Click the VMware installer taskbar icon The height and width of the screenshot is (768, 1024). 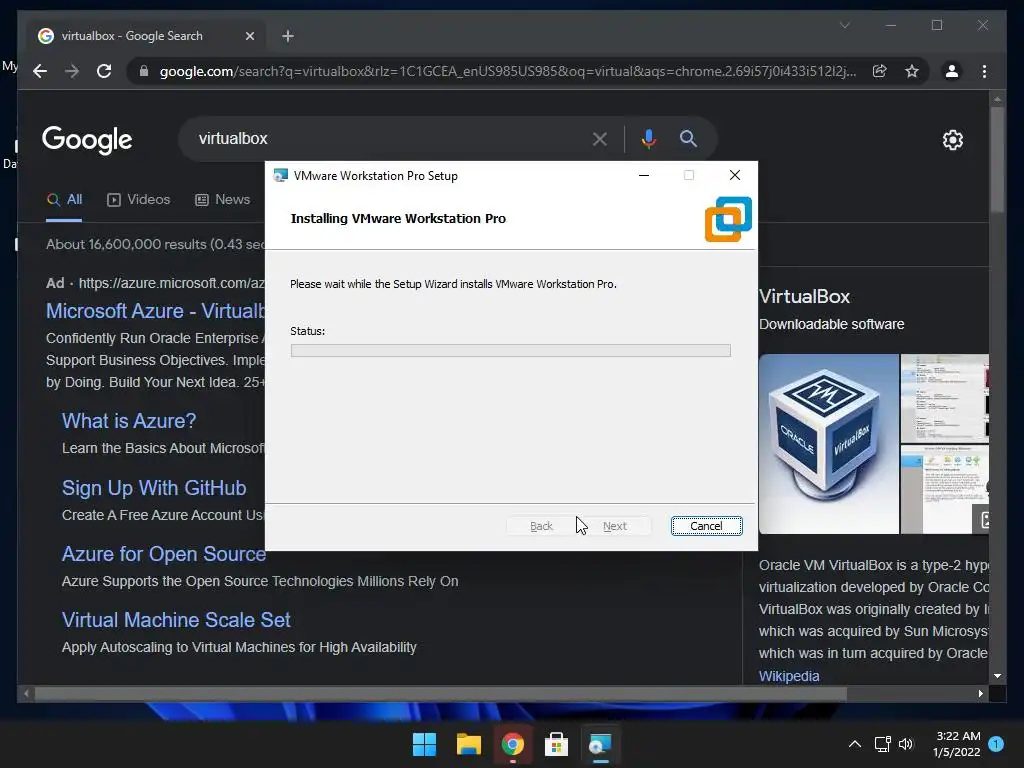coord(600,744)
